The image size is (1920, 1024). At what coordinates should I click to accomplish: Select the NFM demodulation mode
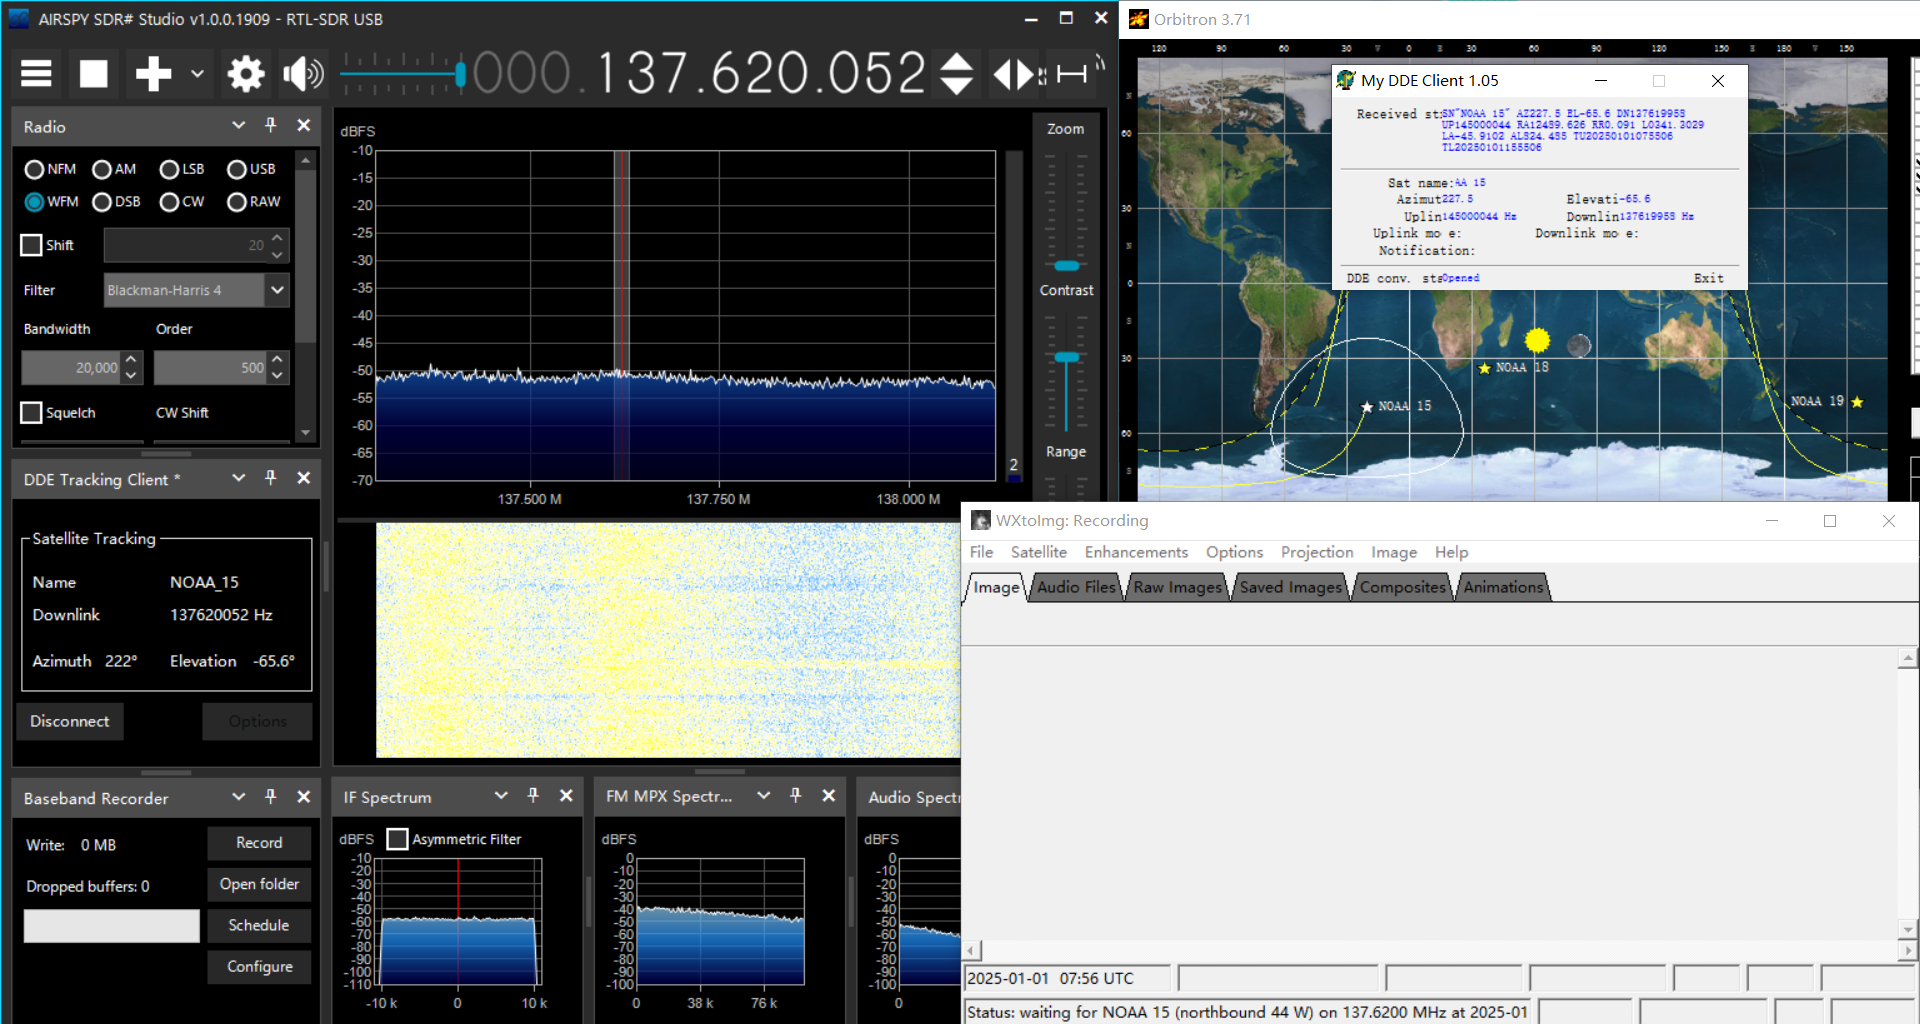[x=35, y=170]
